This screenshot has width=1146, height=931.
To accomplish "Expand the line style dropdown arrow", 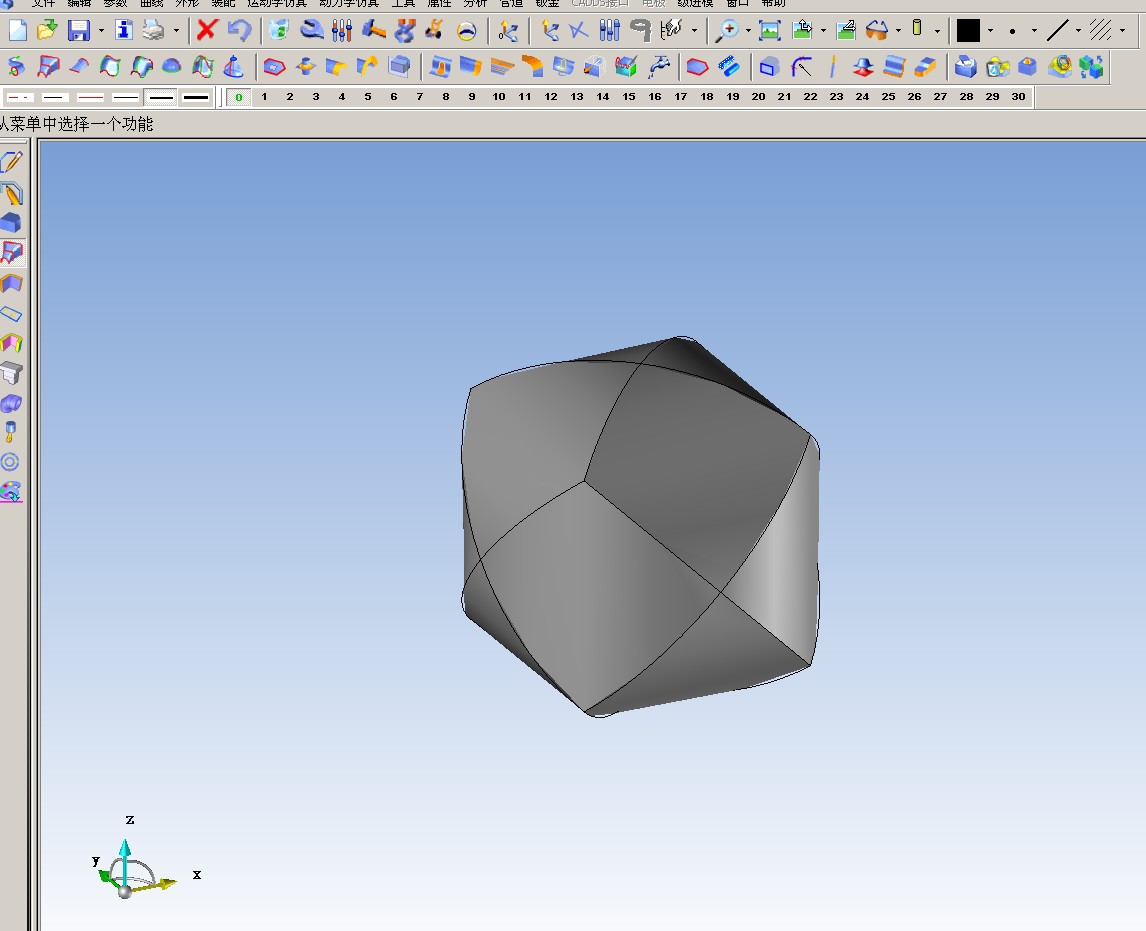I will 1078,31.
